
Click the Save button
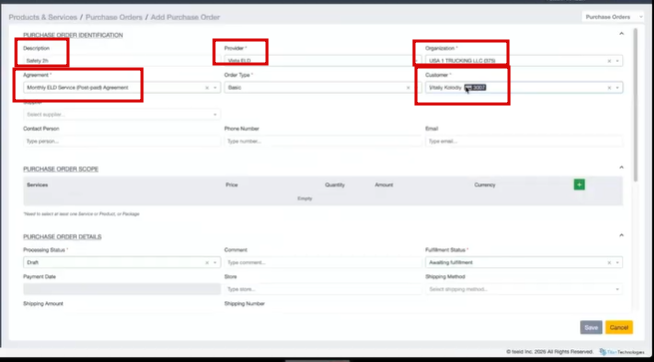pyautogui.click(x=591, y=327)
